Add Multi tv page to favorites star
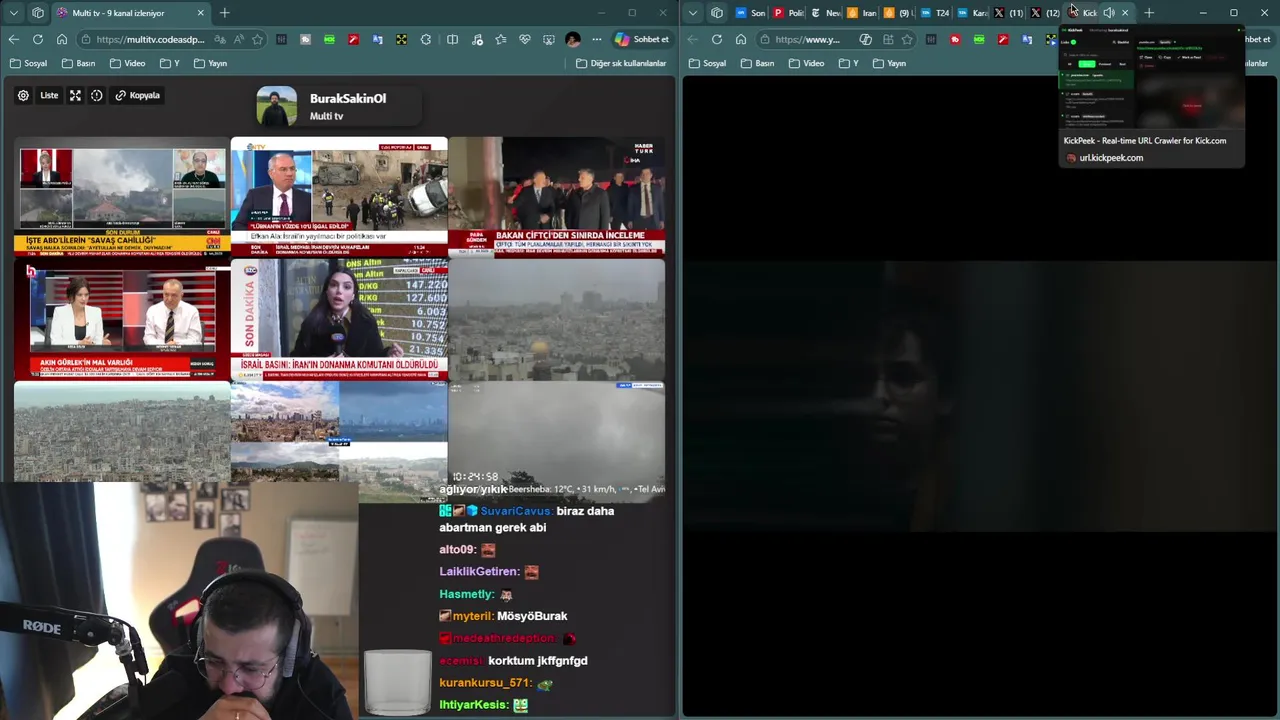This screenshot has height=720, width=1280. click(258, 40)
